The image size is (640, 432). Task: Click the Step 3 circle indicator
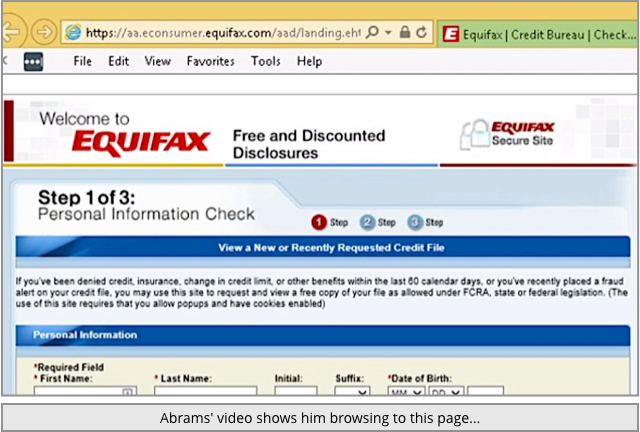[x=415, y=223]
